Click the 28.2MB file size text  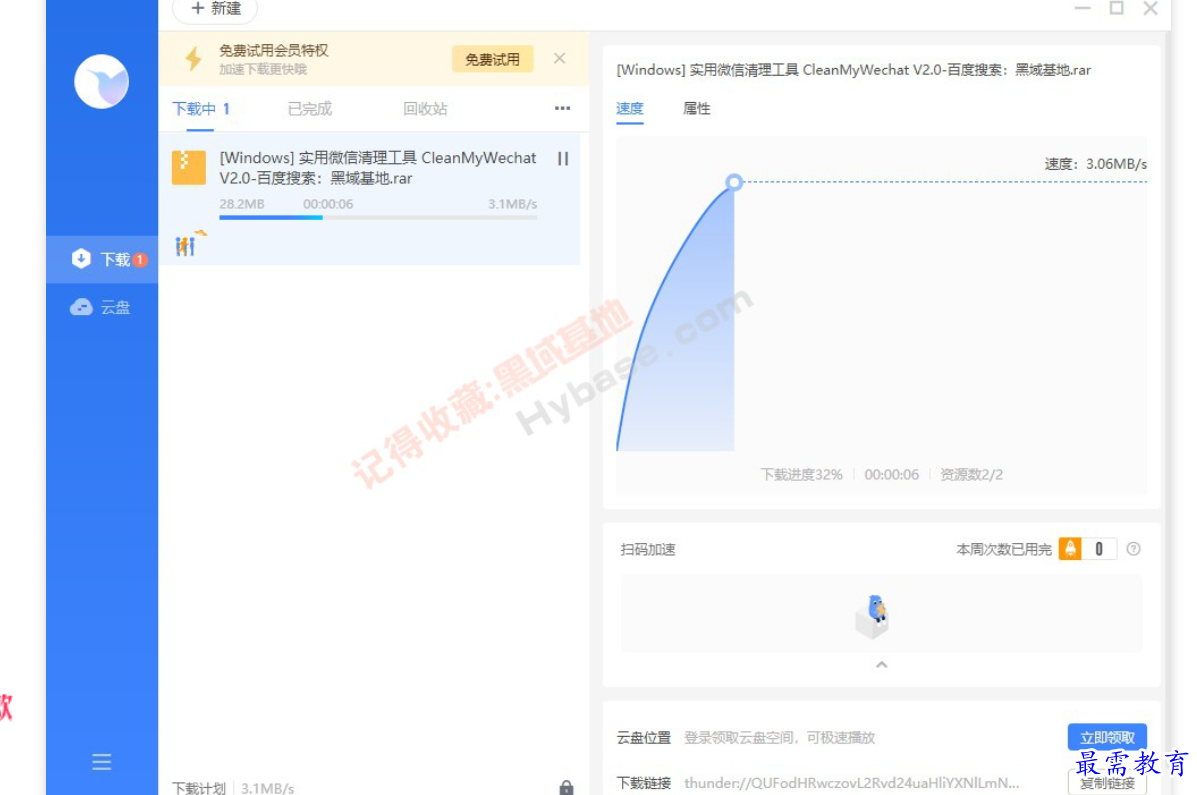tap(241, 204)
